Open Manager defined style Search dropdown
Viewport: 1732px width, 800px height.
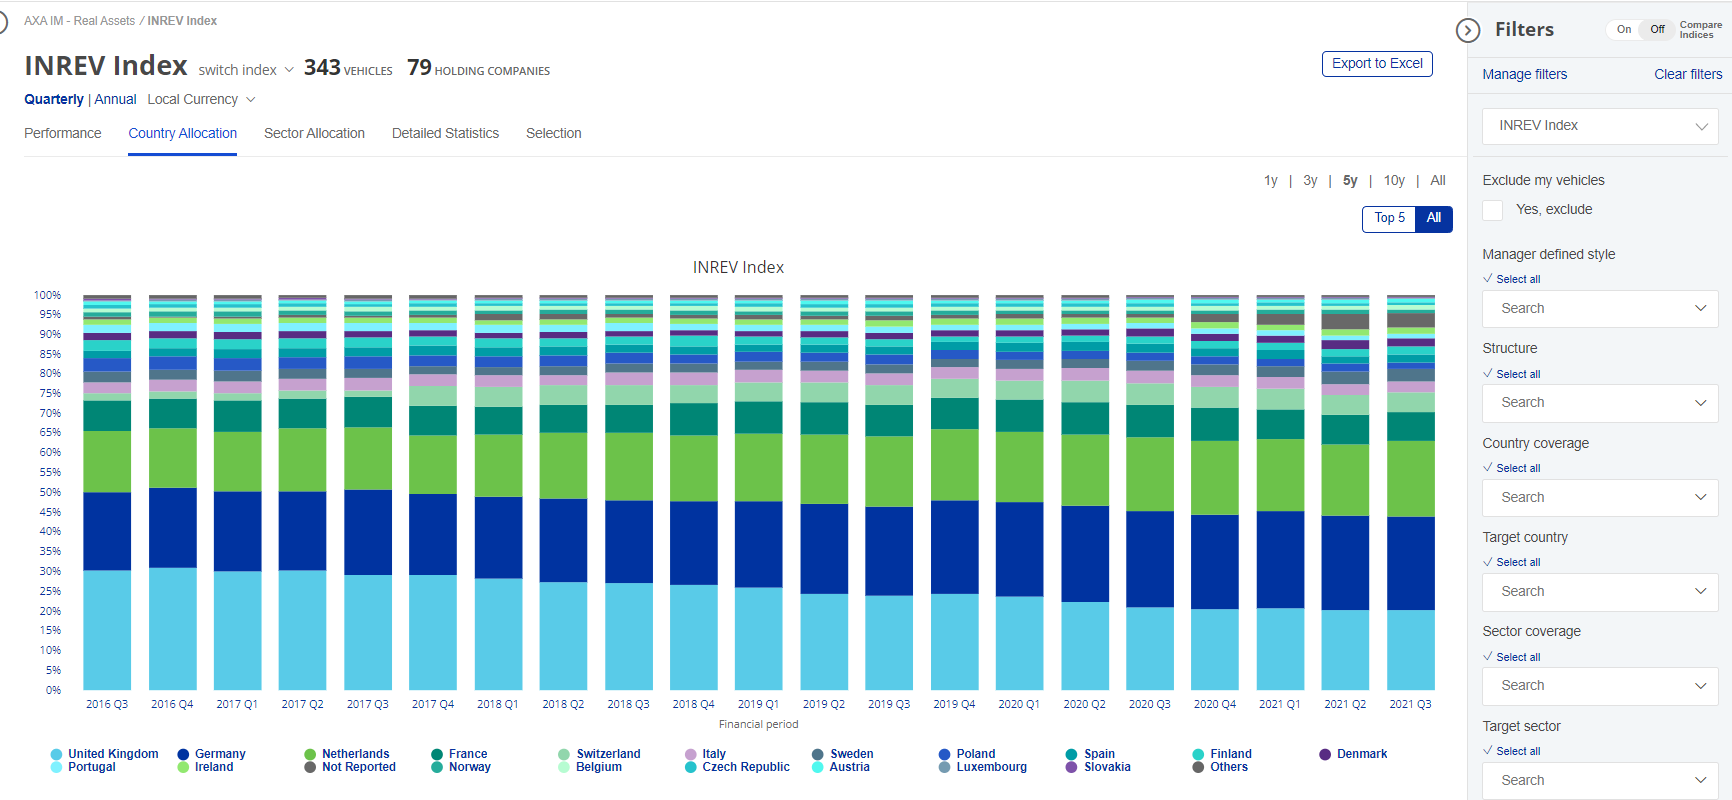(1600, 309)
